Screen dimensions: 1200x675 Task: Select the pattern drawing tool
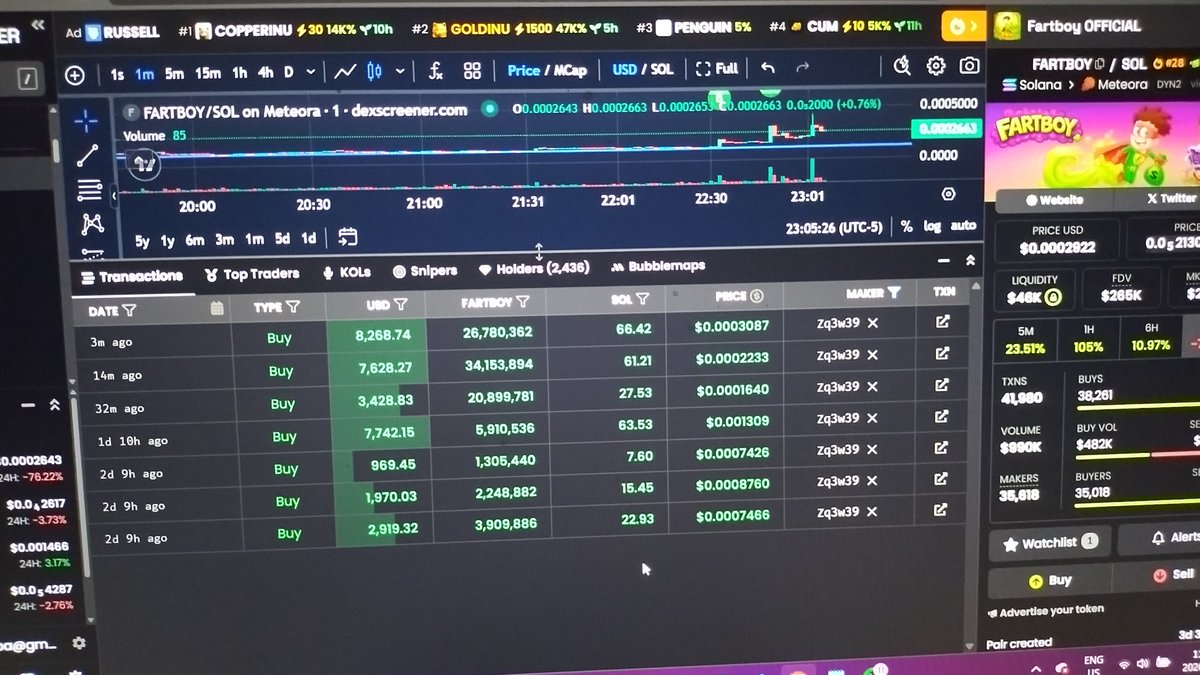point(92,223)
